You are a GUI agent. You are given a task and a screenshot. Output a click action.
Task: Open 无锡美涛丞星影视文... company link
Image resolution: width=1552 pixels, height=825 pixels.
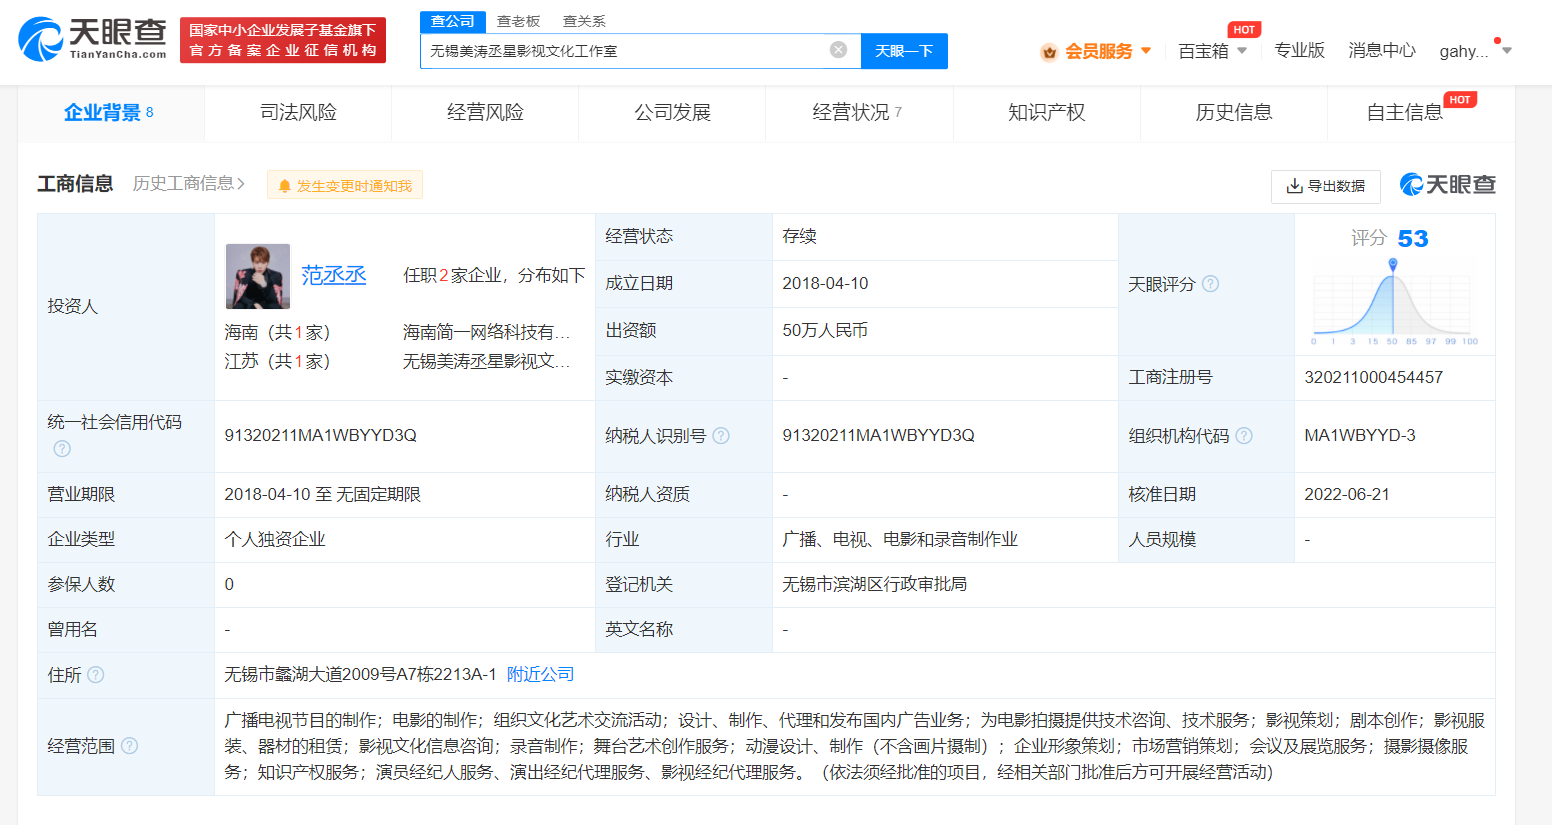(487, 361)
